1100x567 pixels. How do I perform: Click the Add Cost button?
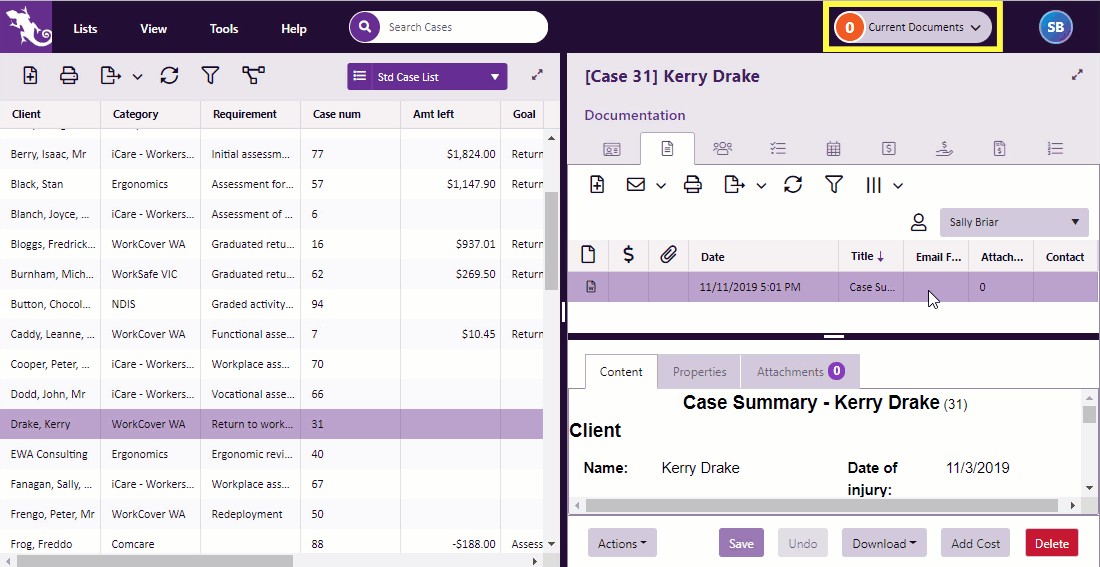(975, 543)
